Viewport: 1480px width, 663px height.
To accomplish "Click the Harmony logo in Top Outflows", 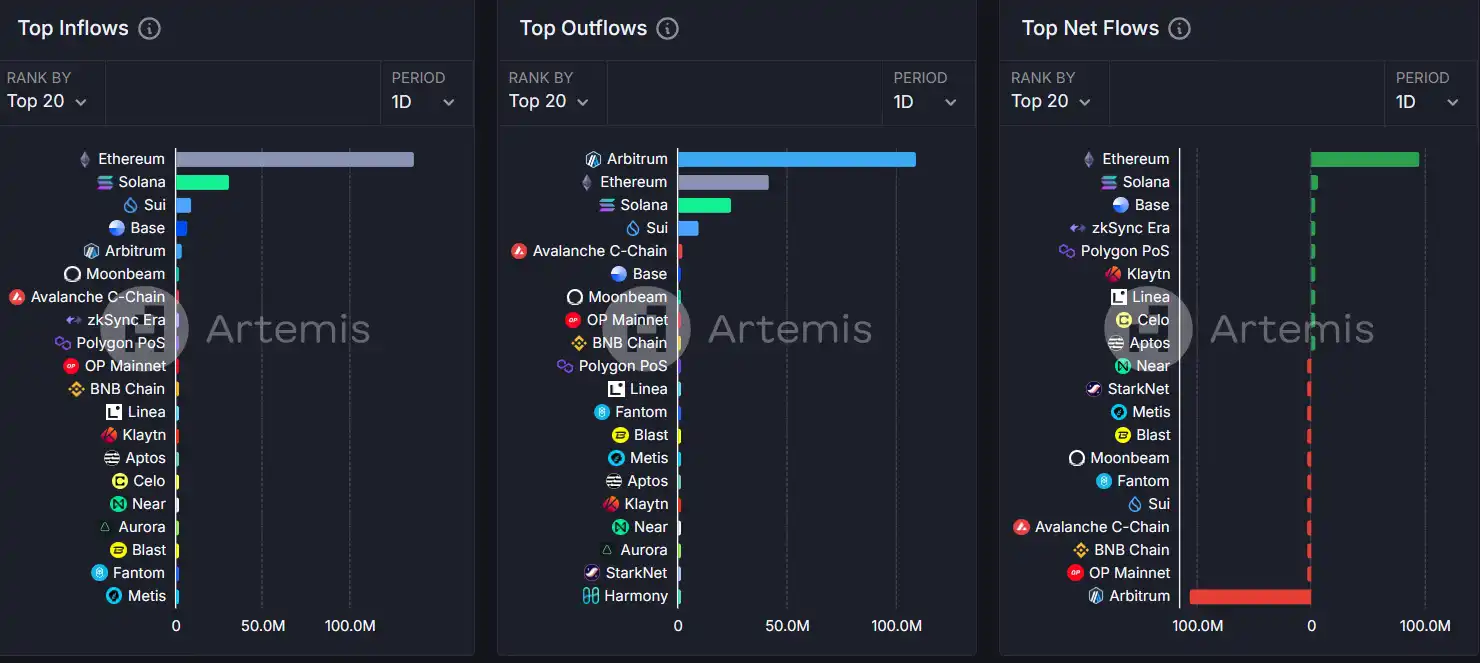I will [591, 596].
